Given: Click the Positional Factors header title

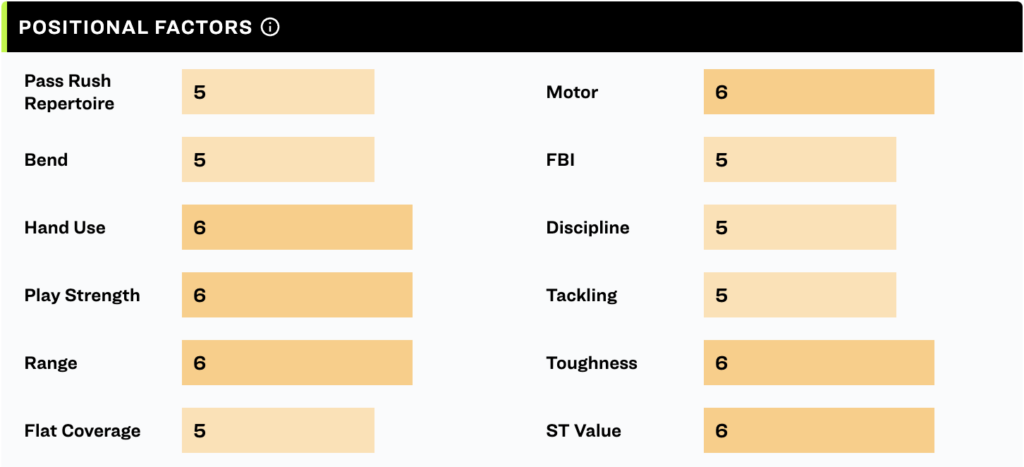Looking at the screenshot, I should pos(135,27).
